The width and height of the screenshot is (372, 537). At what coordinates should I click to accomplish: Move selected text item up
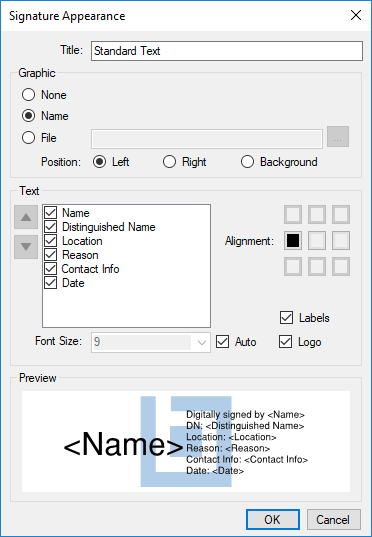26,217
